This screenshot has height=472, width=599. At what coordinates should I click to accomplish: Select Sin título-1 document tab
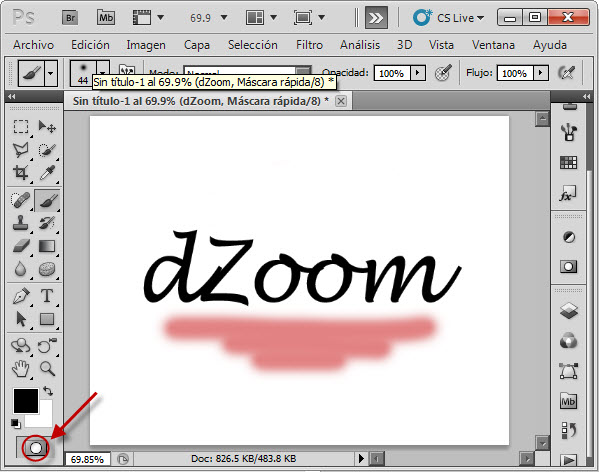201,101
